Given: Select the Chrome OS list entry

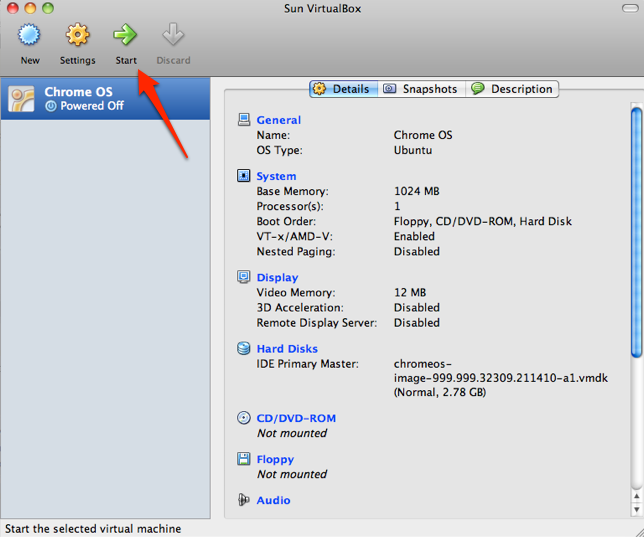Looking at the screenshot, I should [x=105, y=99].
